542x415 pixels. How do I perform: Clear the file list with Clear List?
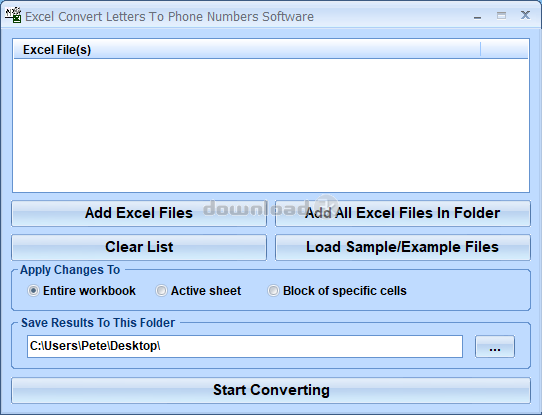tap(139, 247)
